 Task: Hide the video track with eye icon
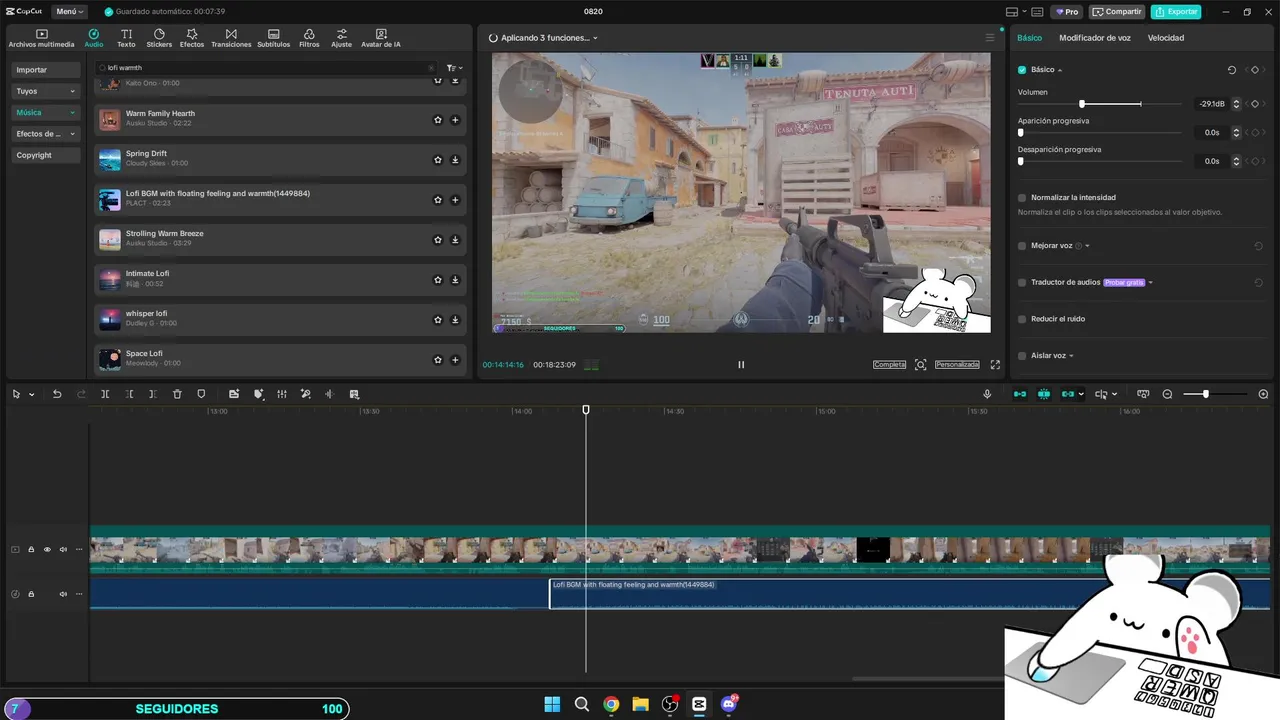click(47, 549)
